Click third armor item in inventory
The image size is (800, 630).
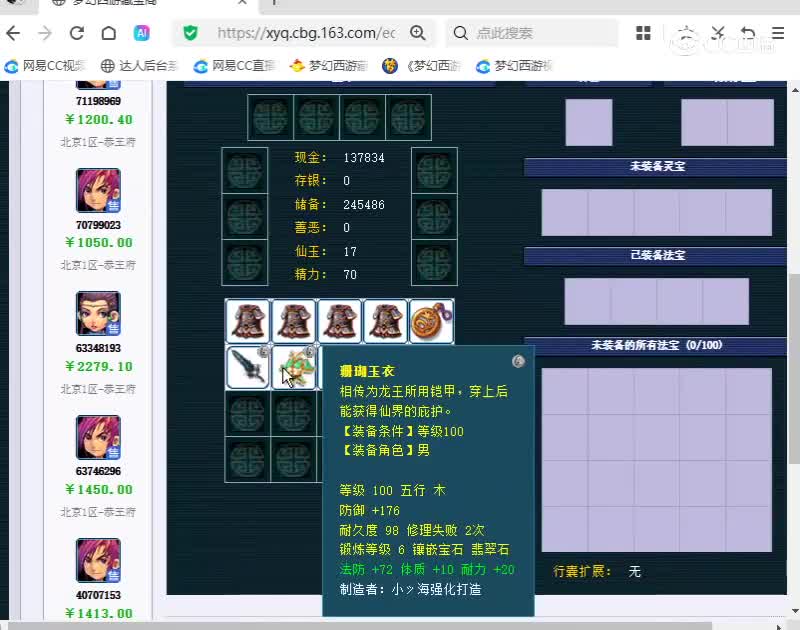(x=340, y=321)
